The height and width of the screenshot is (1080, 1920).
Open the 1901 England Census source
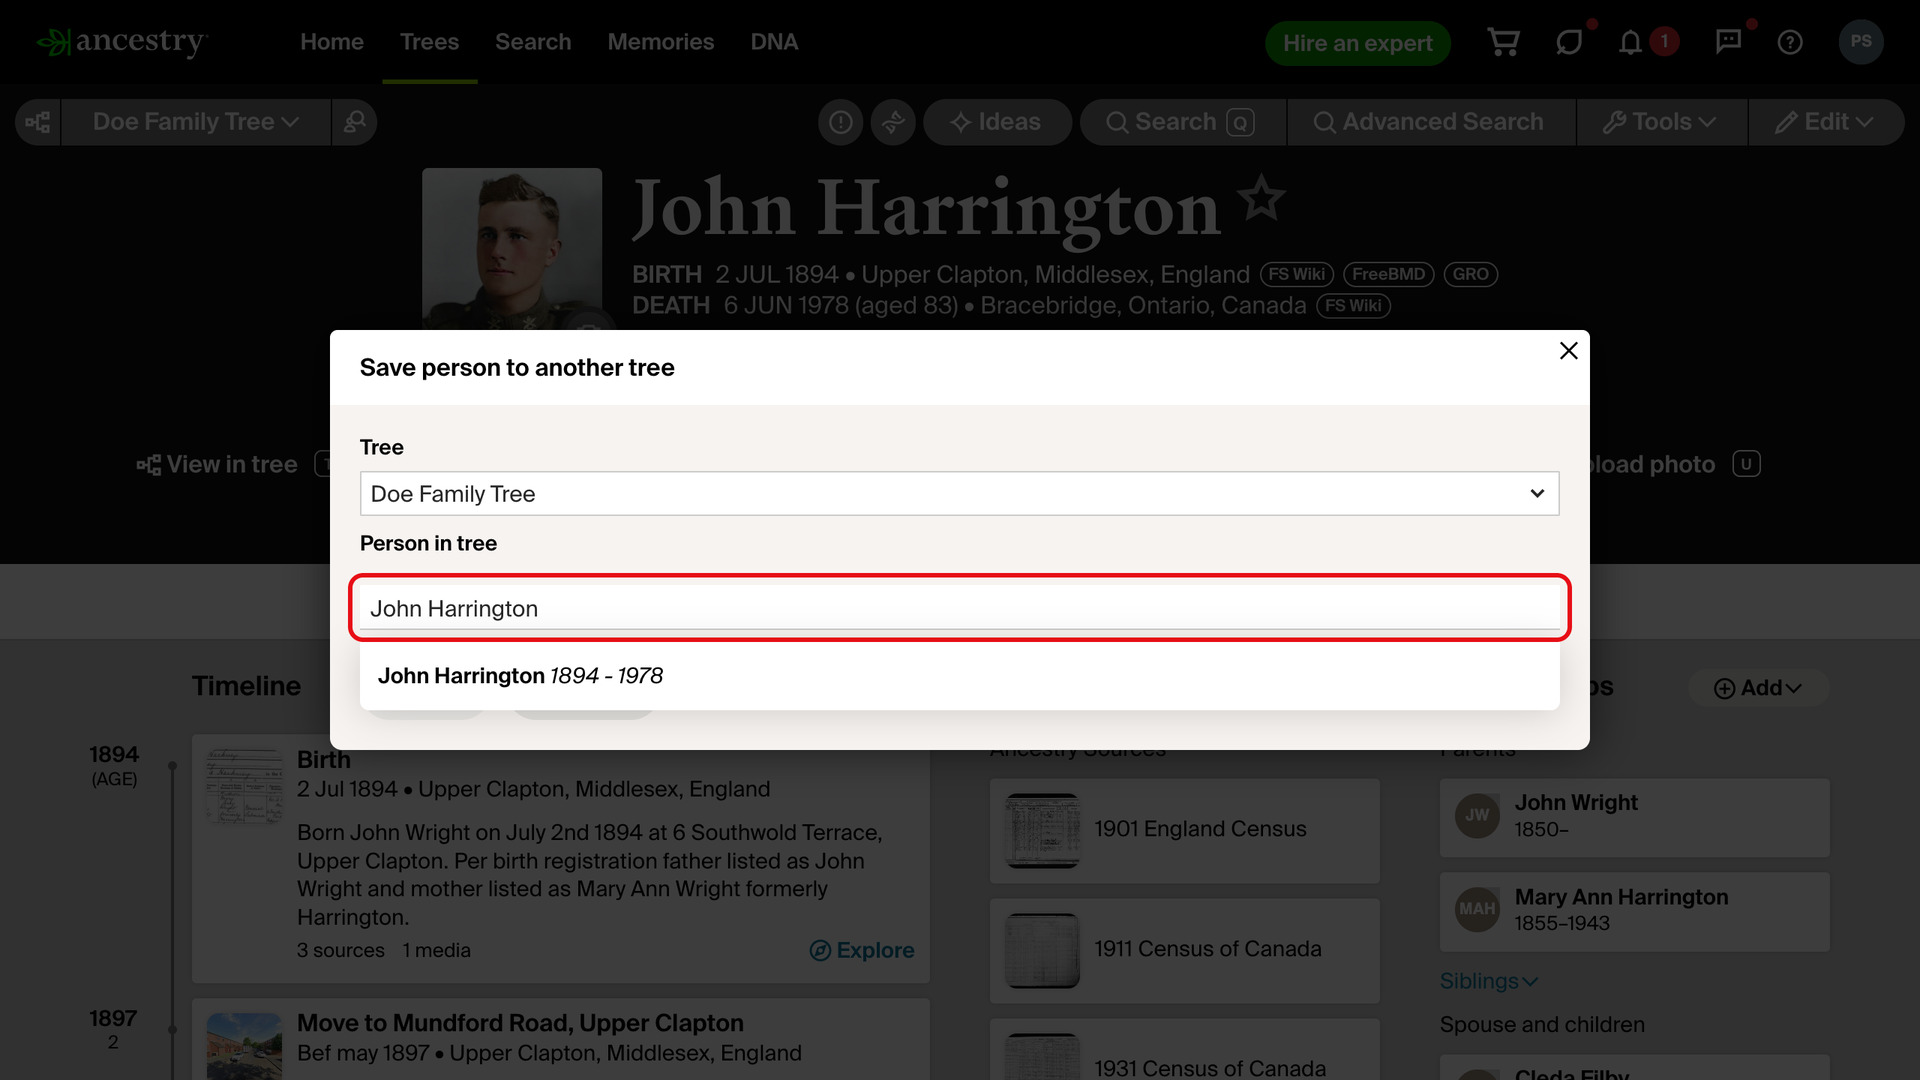pos(1184,830)
